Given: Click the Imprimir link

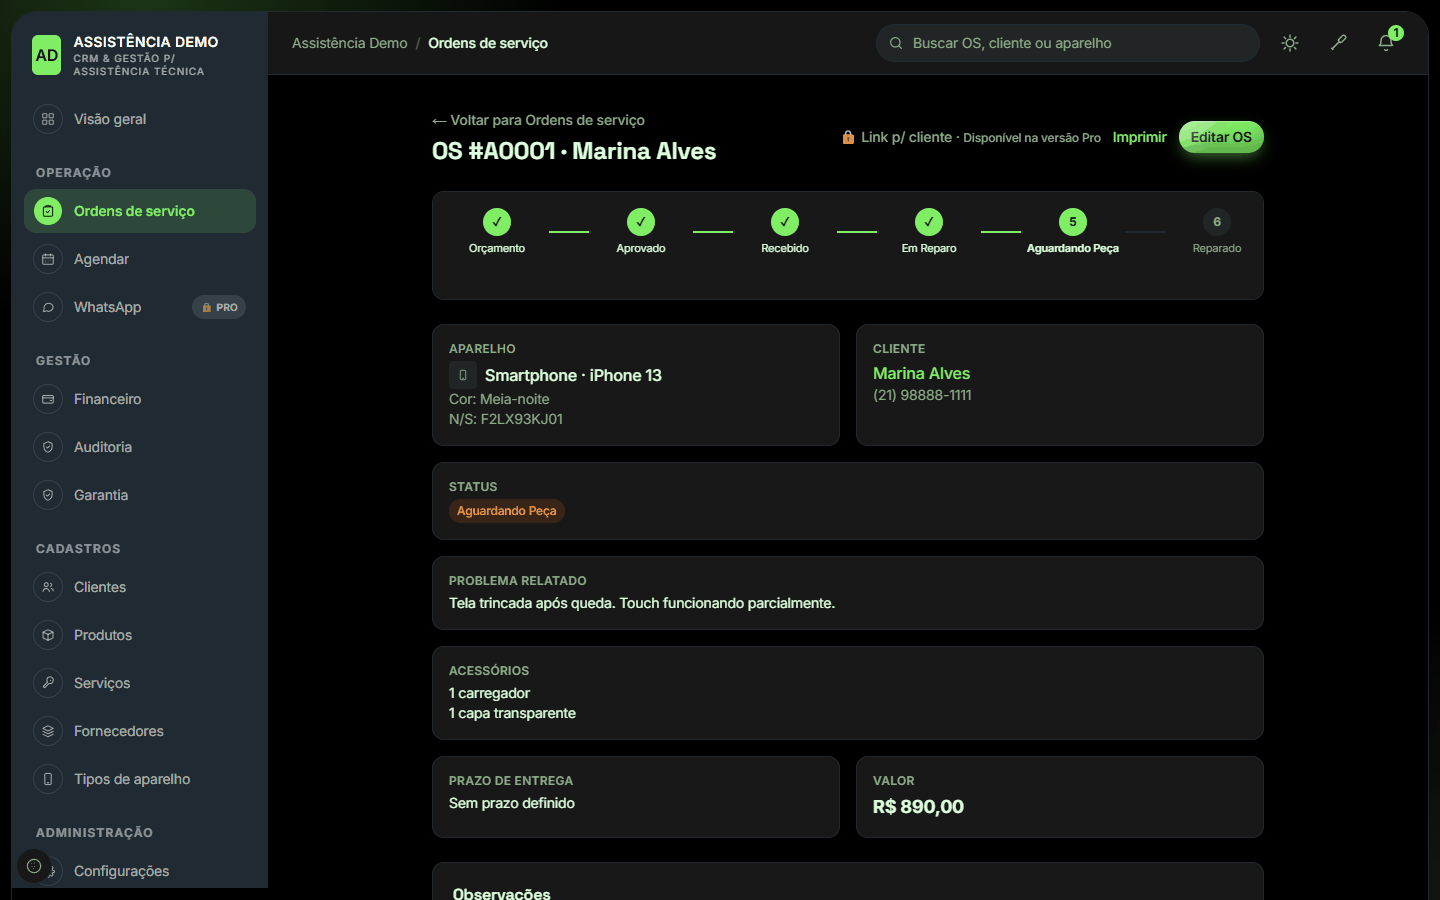Looking at the screenshot, I should click(1139, 137).
